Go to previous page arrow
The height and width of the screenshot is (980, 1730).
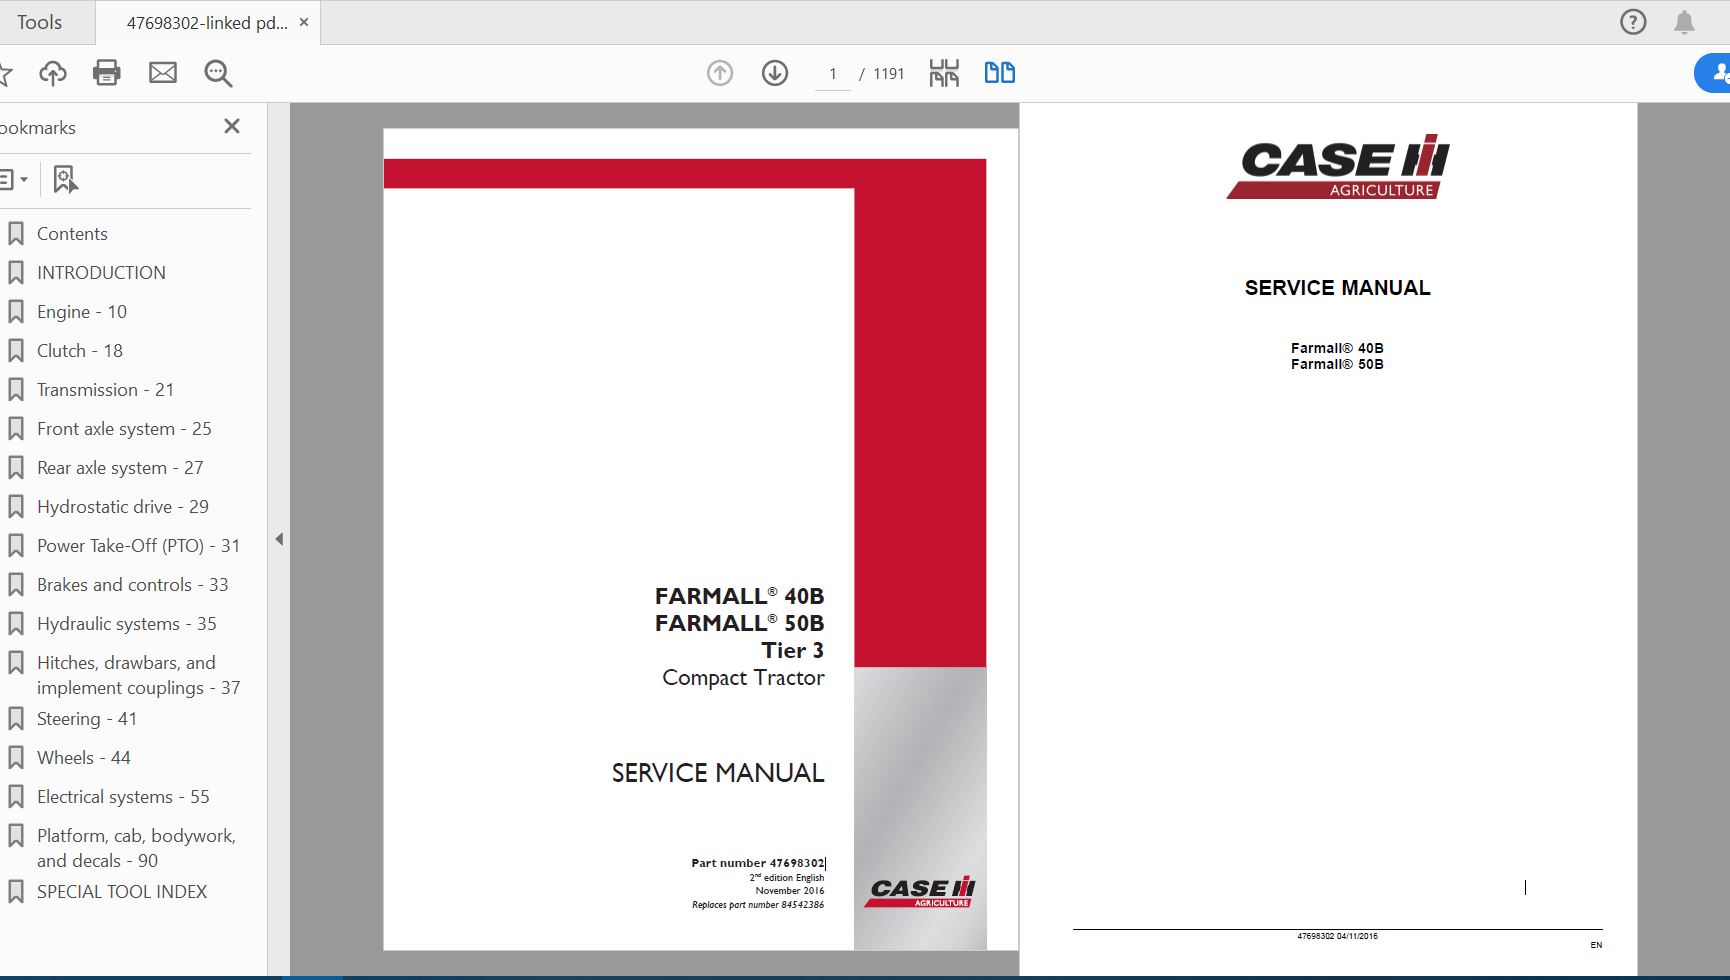(x=720, y=73)
